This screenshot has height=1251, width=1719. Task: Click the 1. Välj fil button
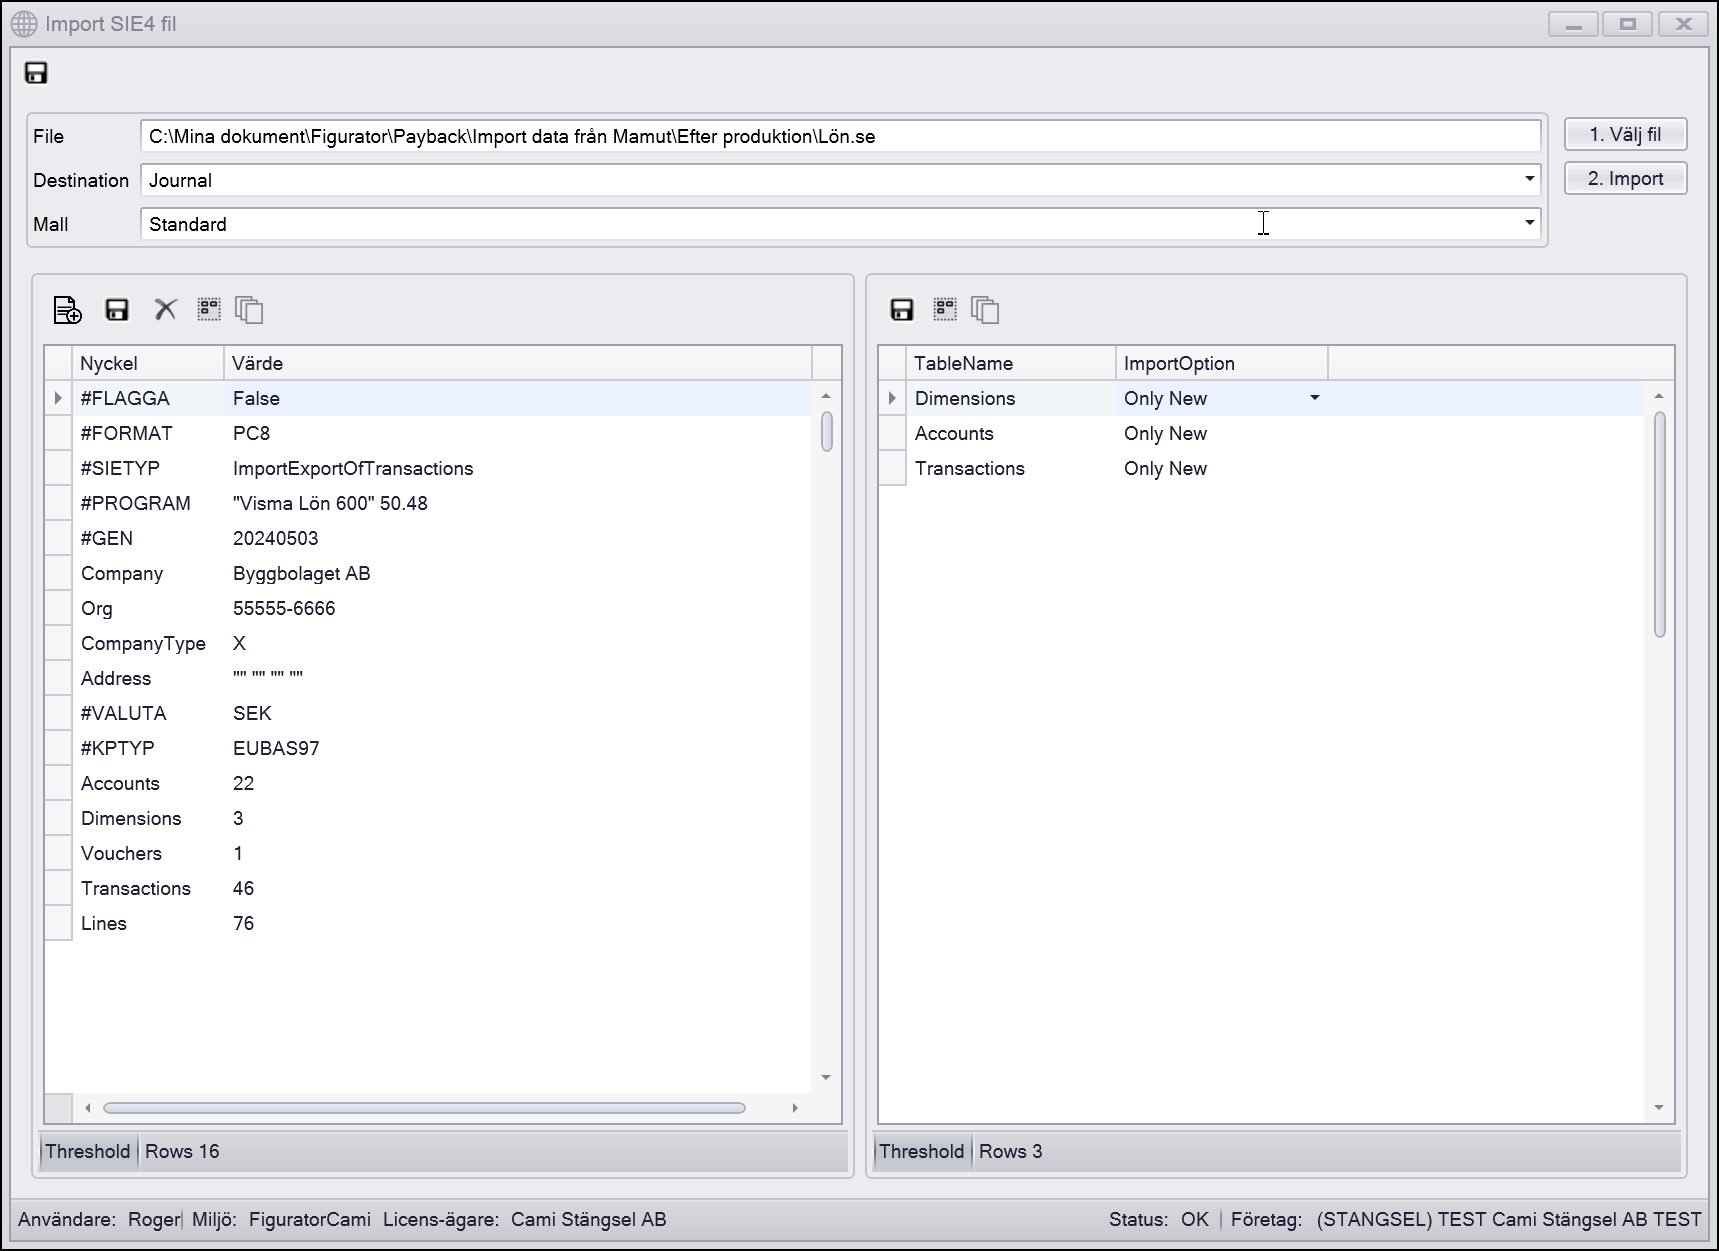click(1625, 134)
